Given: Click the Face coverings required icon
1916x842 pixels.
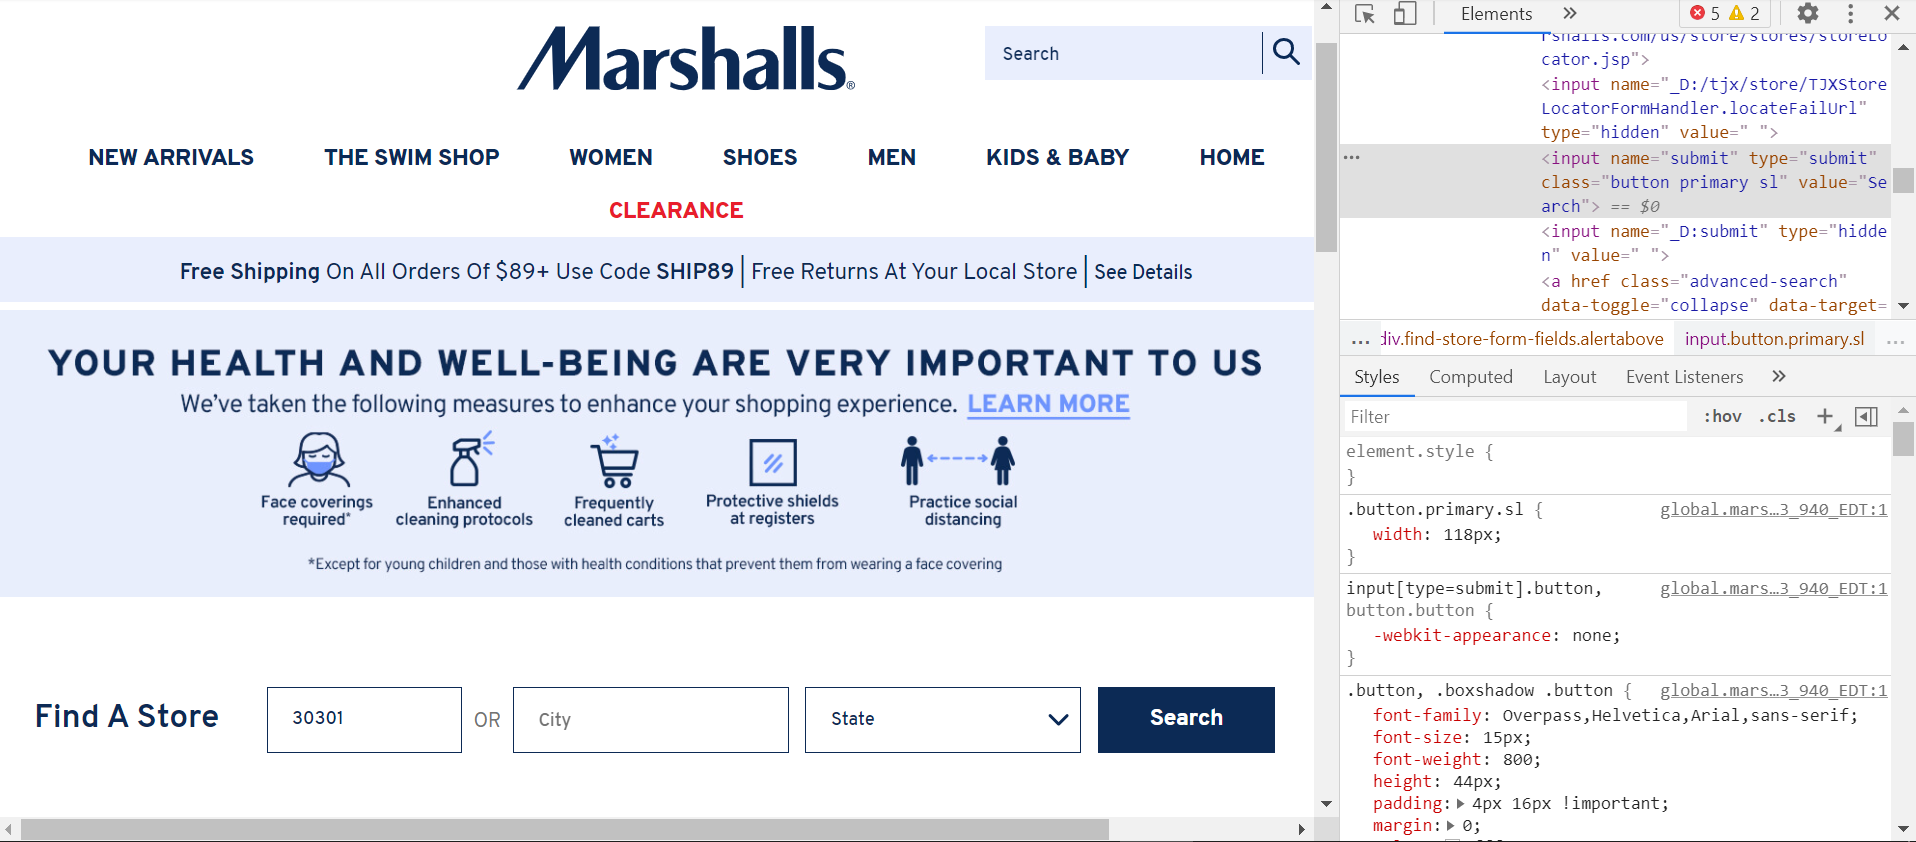Looking at the screenshot, I should (x=318, y=460).
